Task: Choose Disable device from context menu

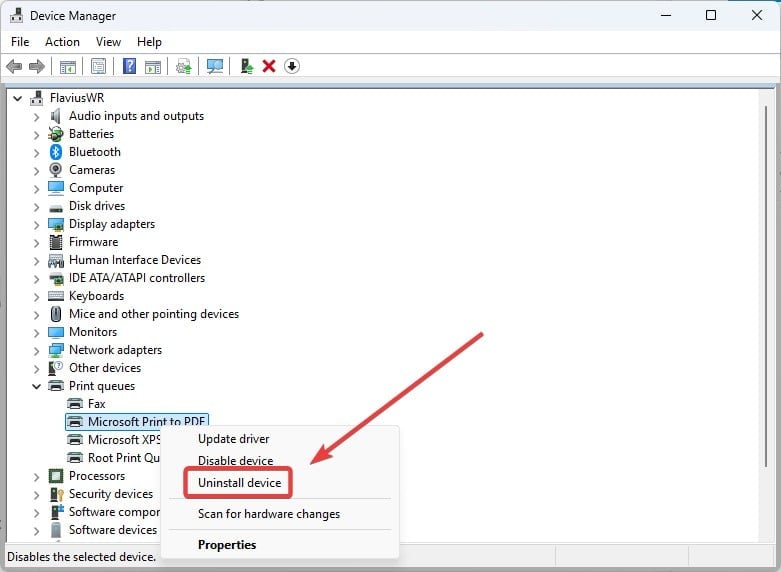Action: tap(236, 460)
